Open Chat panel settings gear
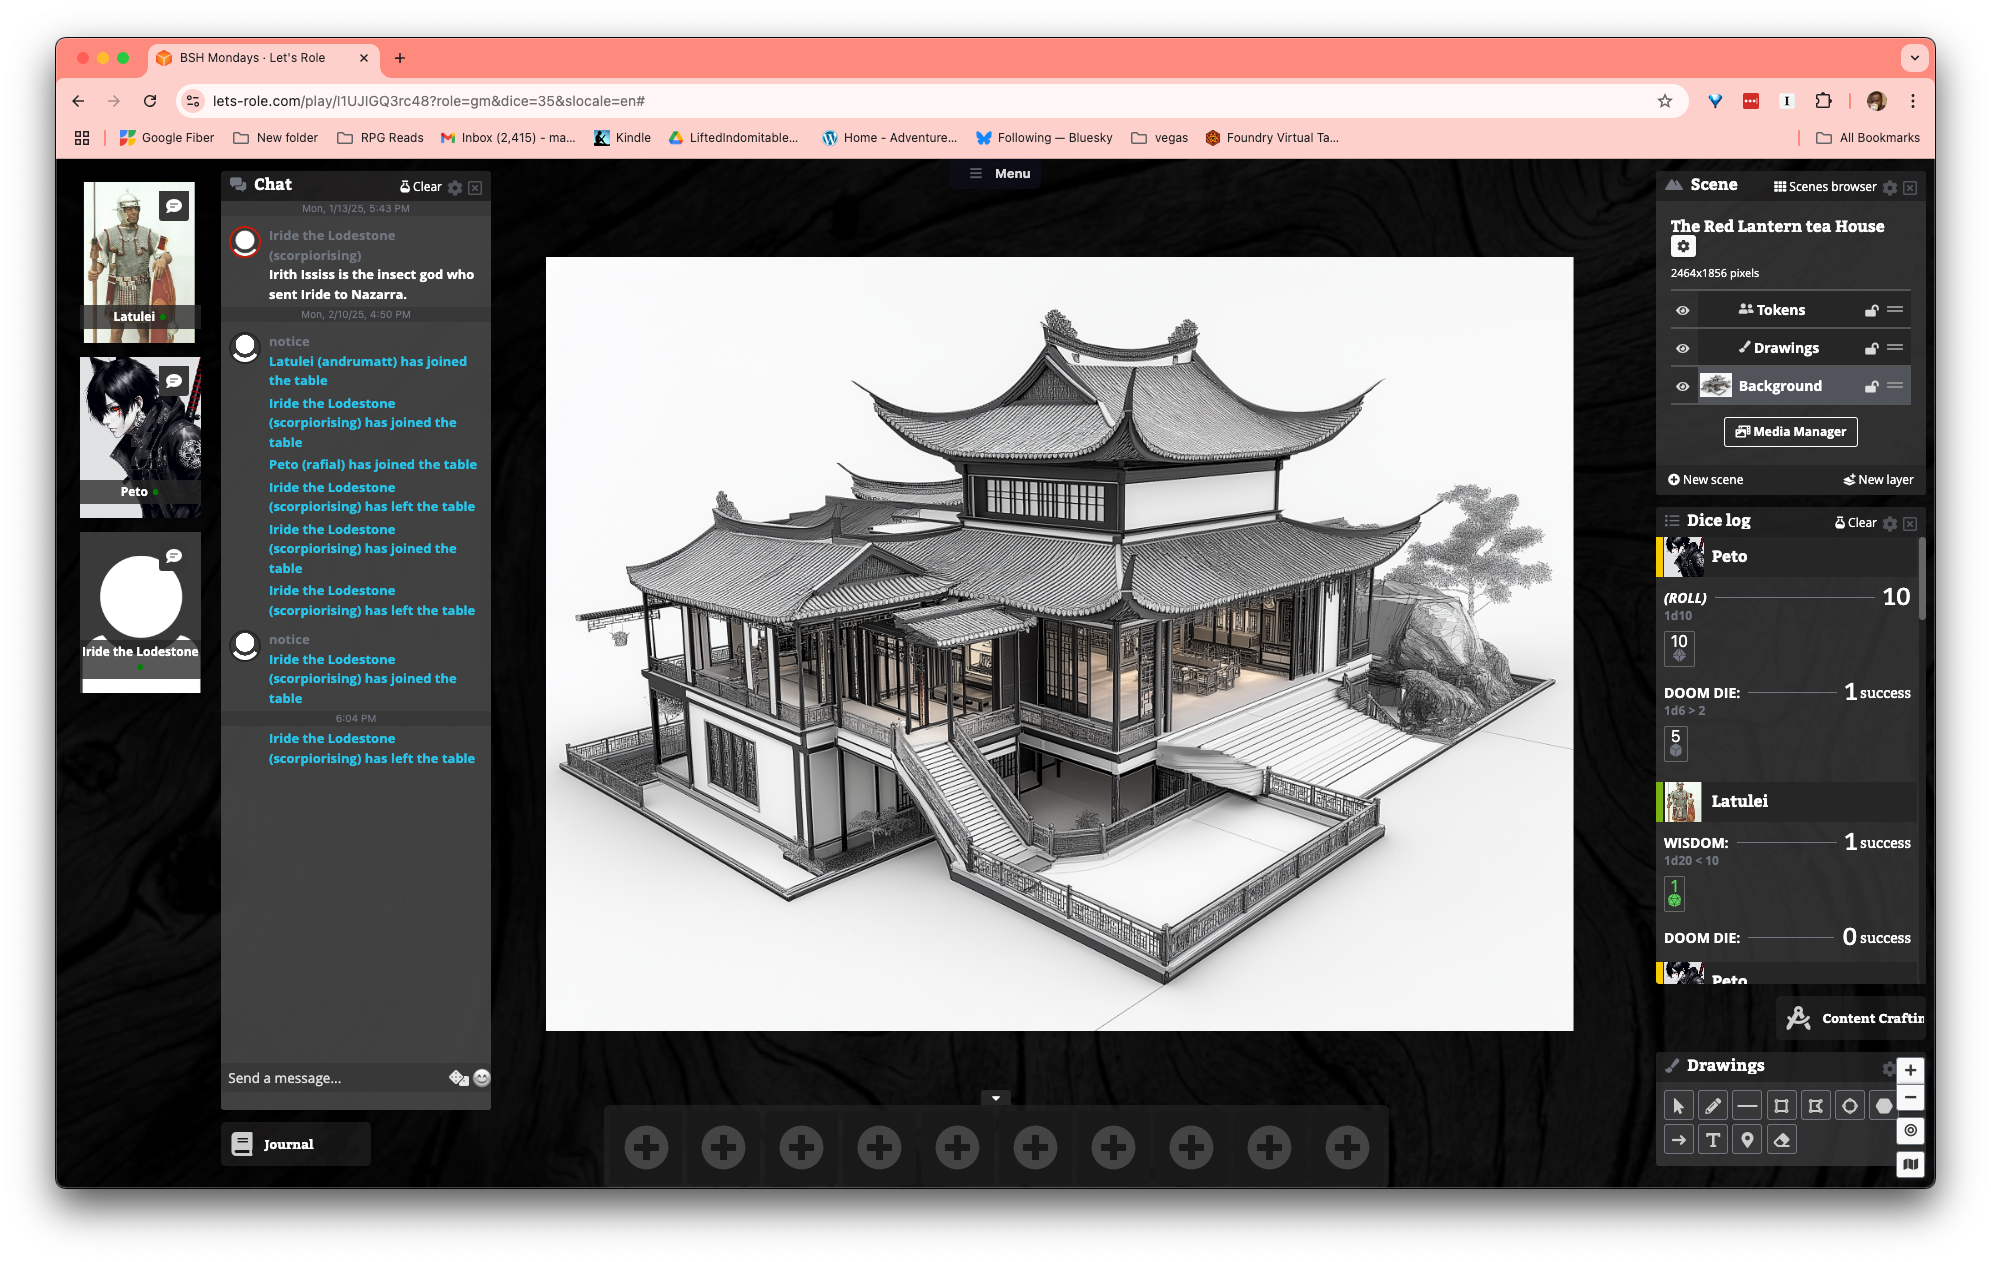Image resolution: width=1991 pixels, height=1262 pixels. [455, 188]
